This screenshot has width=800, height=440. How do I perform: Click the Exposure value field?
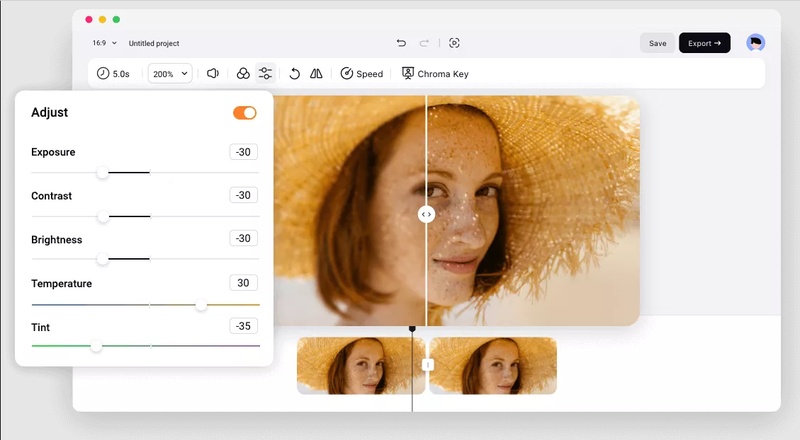(x=243, y=152)
